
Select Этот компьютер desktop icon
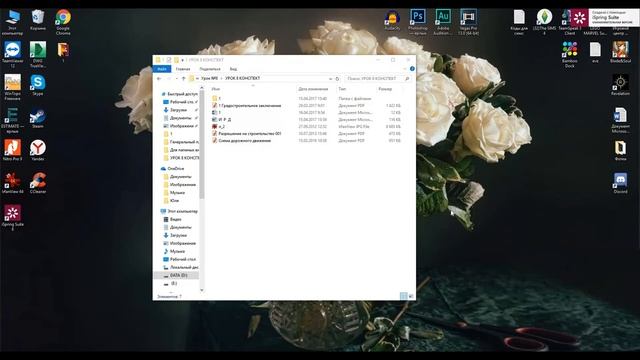pos(13,22)
